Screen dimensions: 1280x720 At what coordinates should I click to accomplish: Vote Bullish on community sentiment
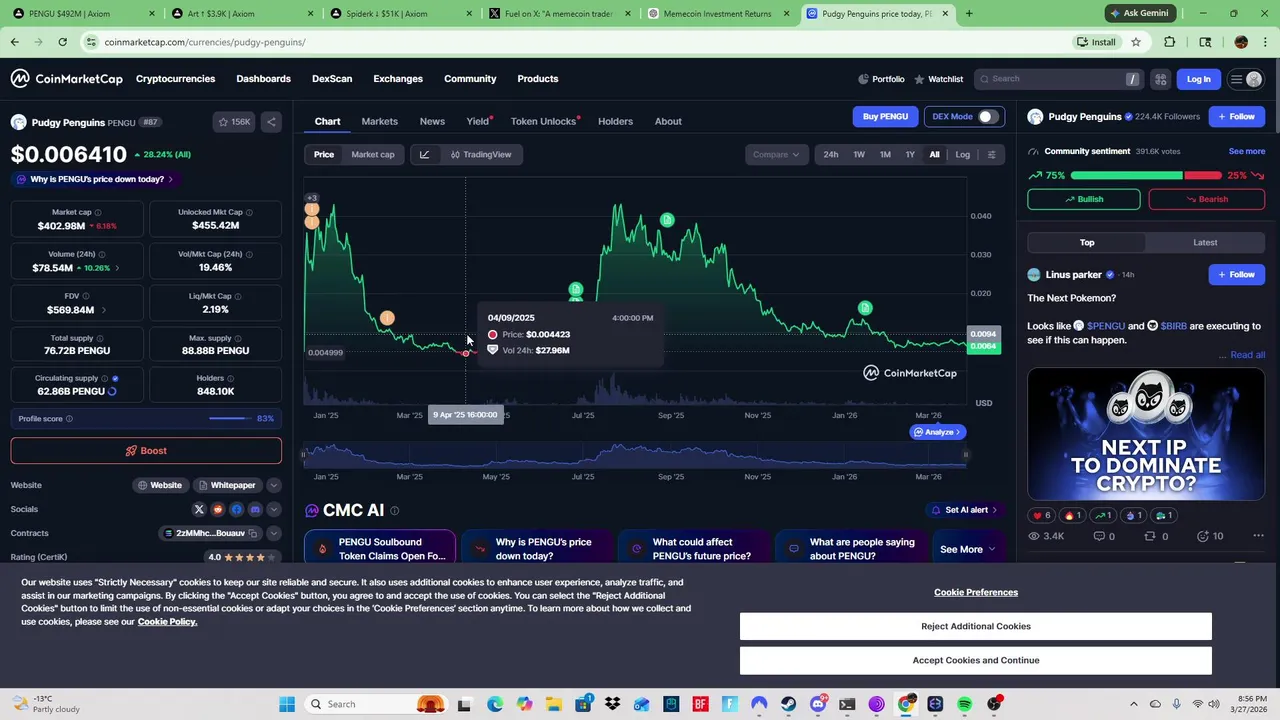click(x=1083, y=199)
